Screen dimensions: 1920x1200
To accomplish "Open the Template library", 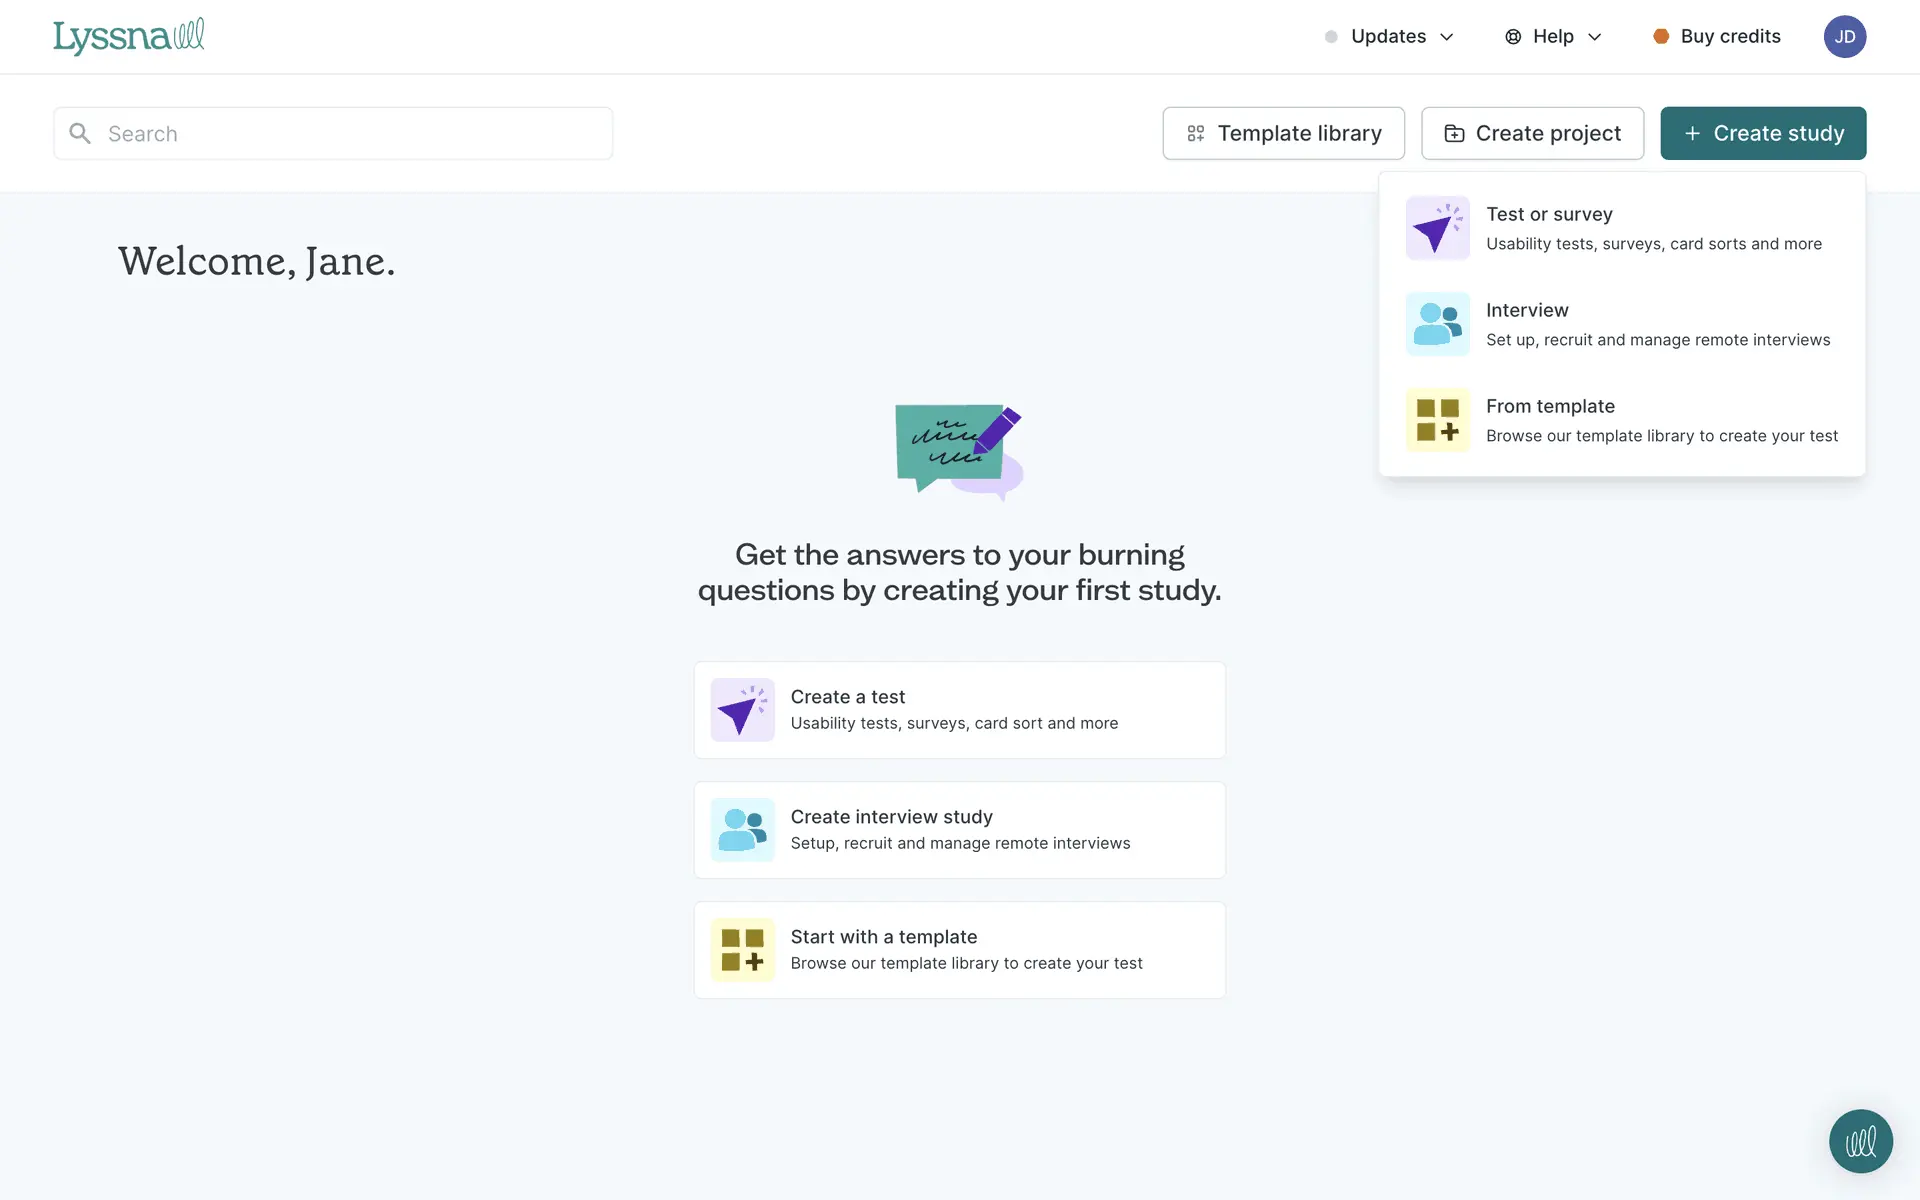I will pyautogui.click(x=1283, y=133).
